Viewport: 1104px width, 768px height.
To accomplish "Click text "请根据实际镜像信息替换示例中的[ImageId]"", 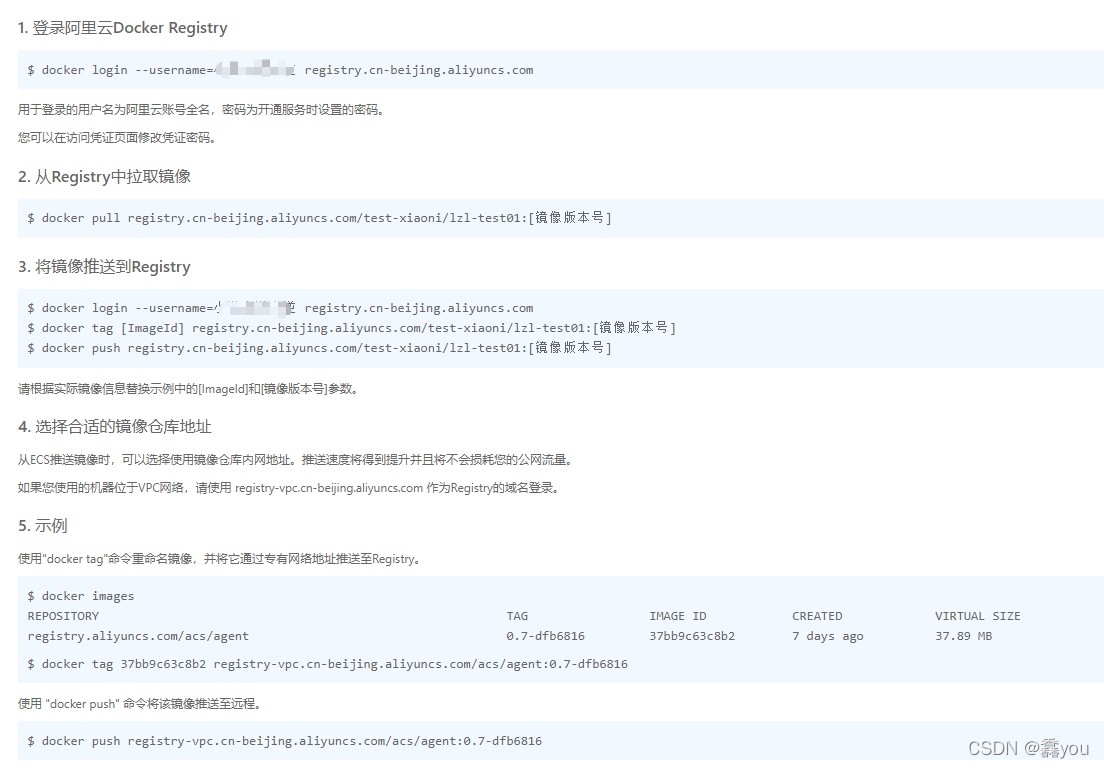I will 132,389.
